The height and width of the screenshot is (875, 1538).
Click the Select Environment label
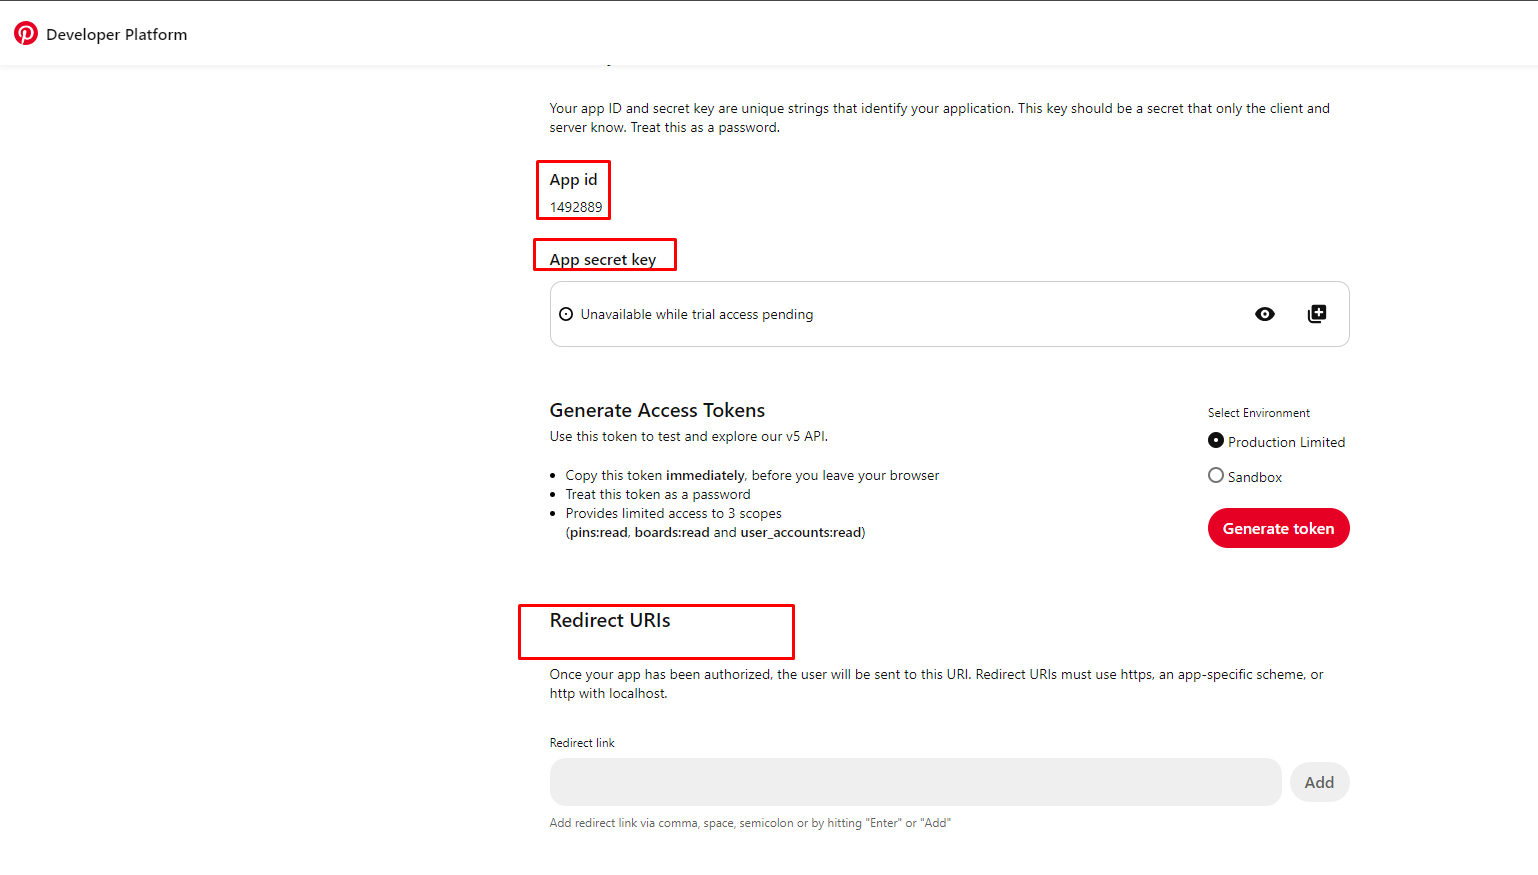pyautogui.click(x=1258, y=412)
